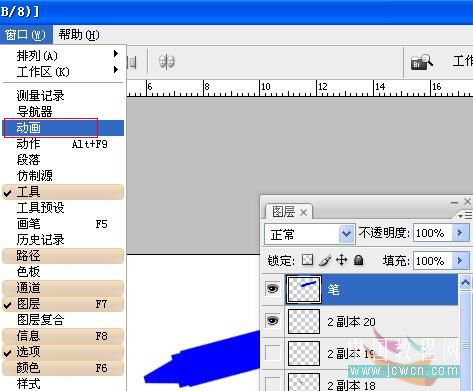The width and height of the screenshot is (473, 391).
Task: Select Paragraph (段落) menu item
Action: click(x=63, y=160)
